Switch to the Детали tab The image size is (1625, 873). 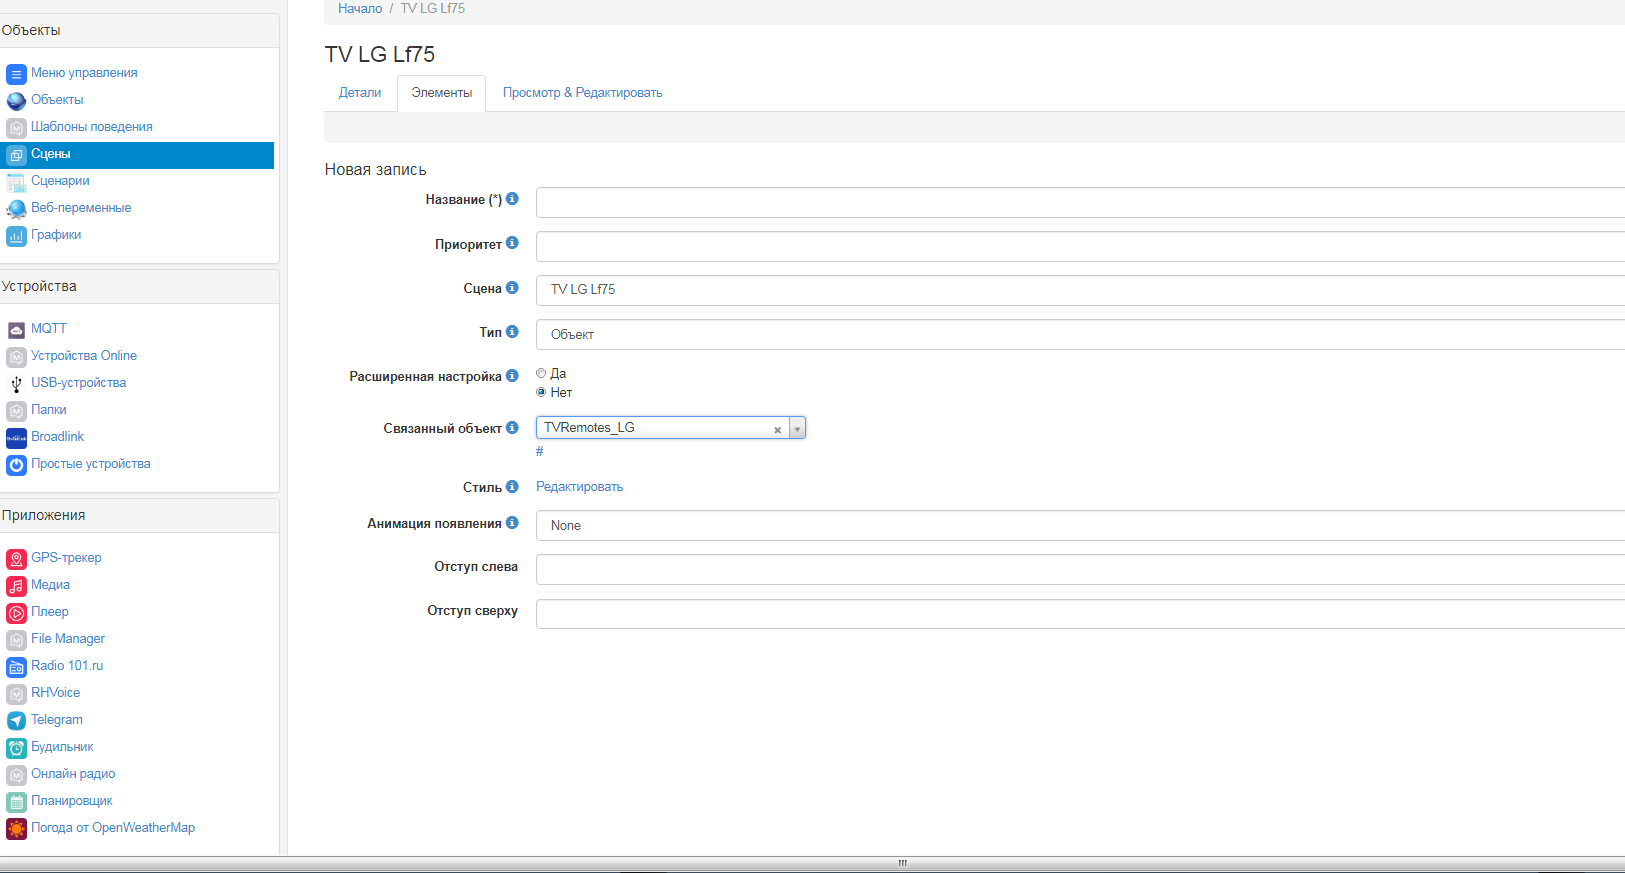(x=360, y=93)
